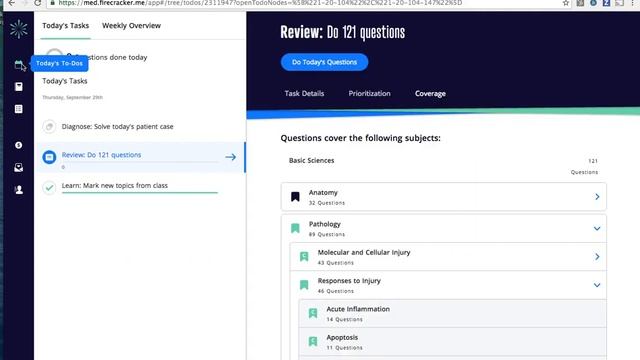The height and width of the screenshot is (360, 640).
Task: Click browser reload button
Action: point(38,3)
